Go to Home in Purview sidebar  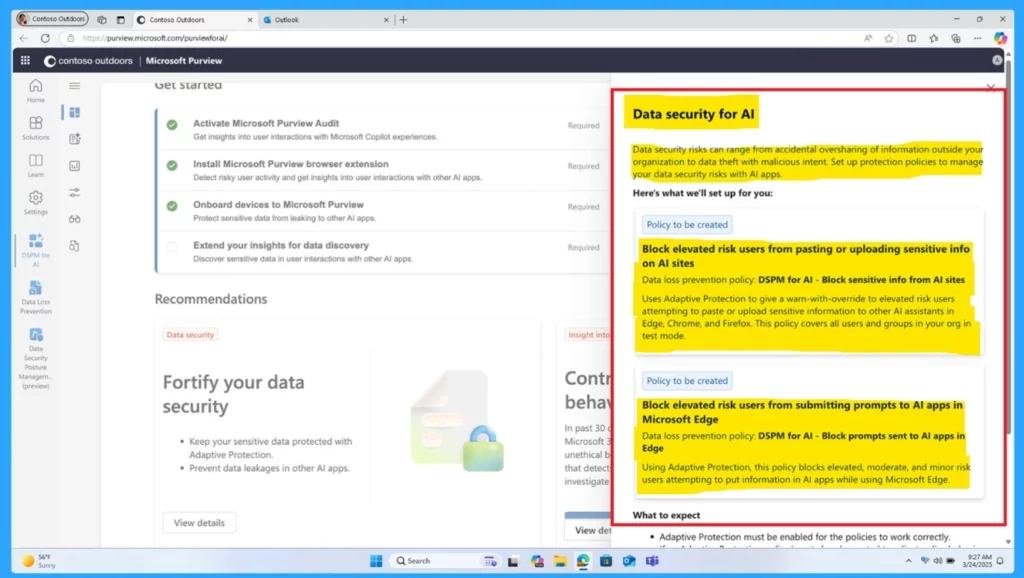point(36,90)
